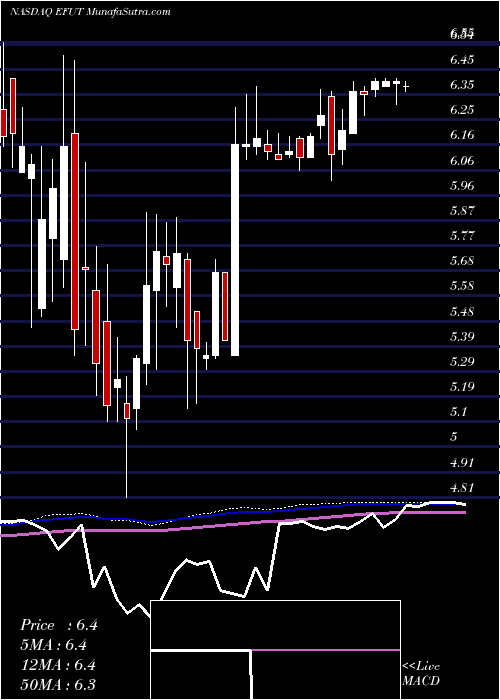
Task: Click the 5.48 price axis label
Action: coord(462,311)
